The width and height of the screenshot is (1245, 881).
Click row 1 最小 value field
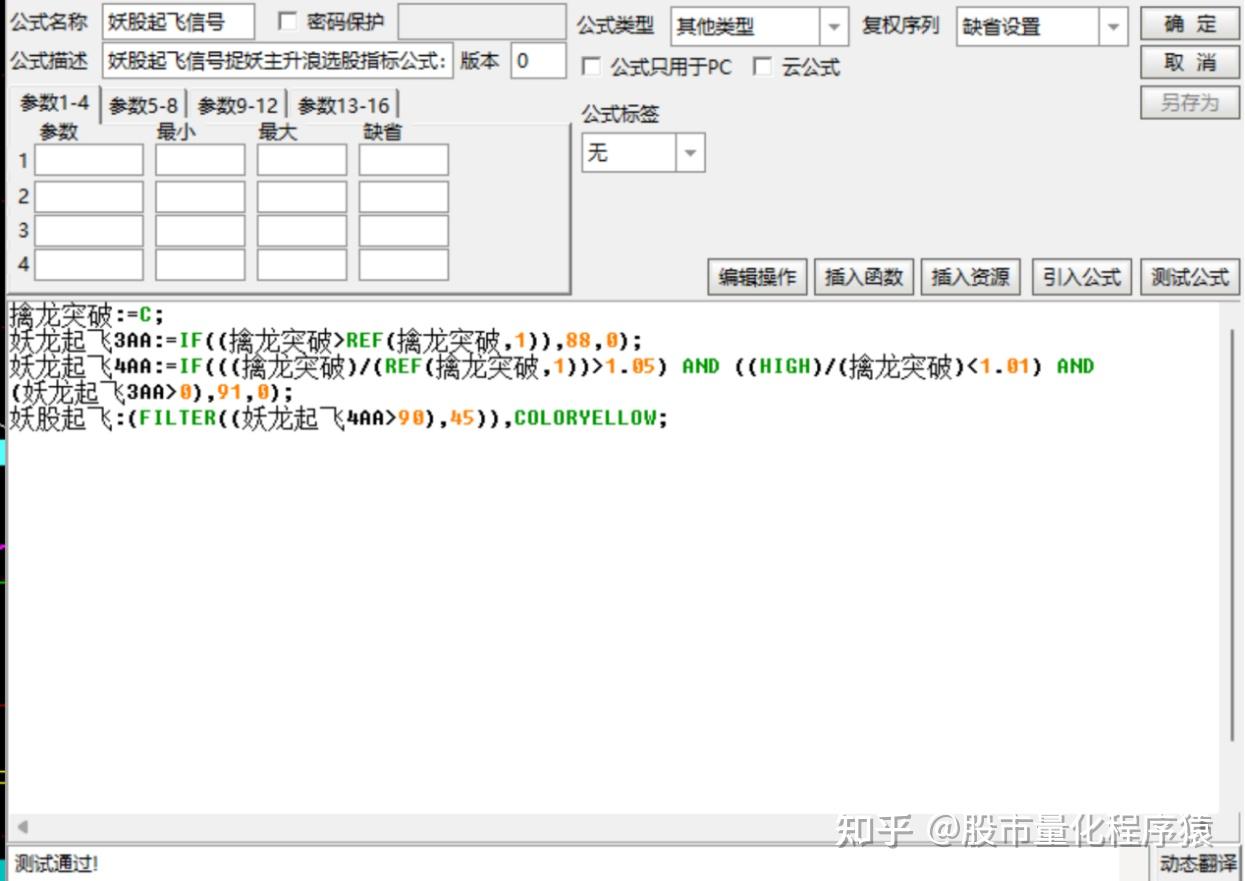pos(200,160)
